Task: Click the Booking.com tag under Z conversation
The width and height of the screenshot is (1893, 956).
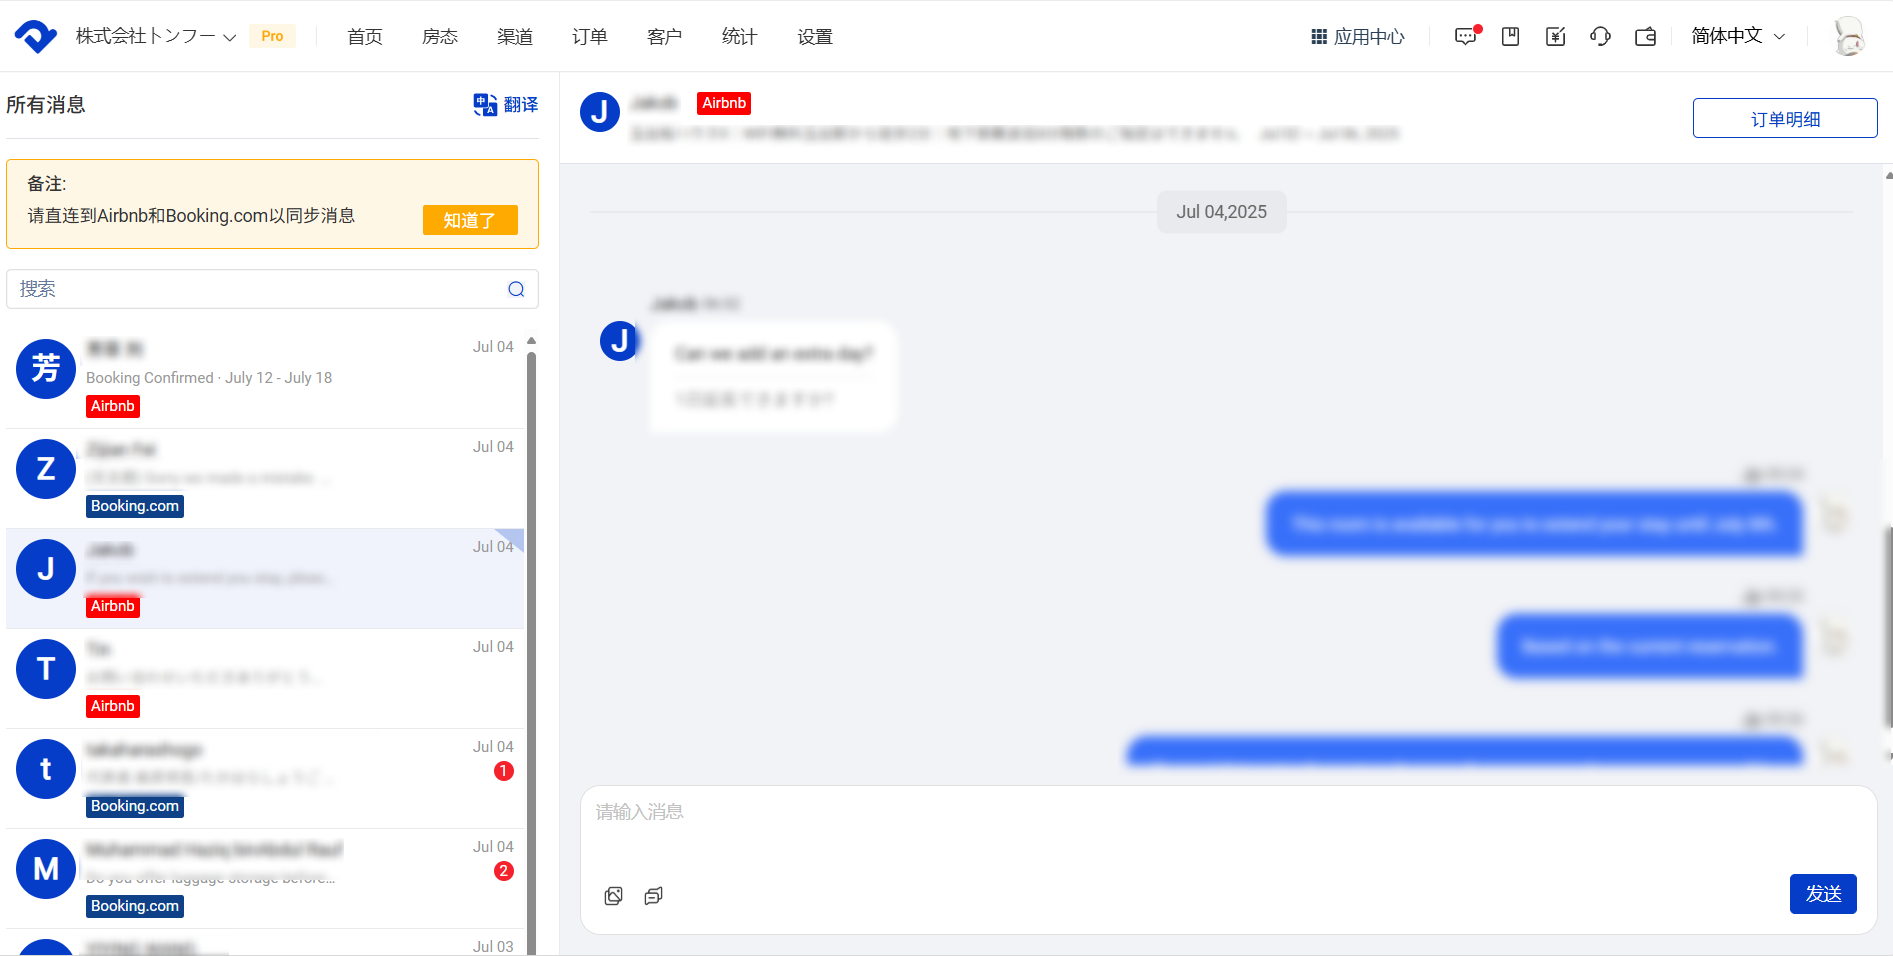Action: tap(135, 506)
